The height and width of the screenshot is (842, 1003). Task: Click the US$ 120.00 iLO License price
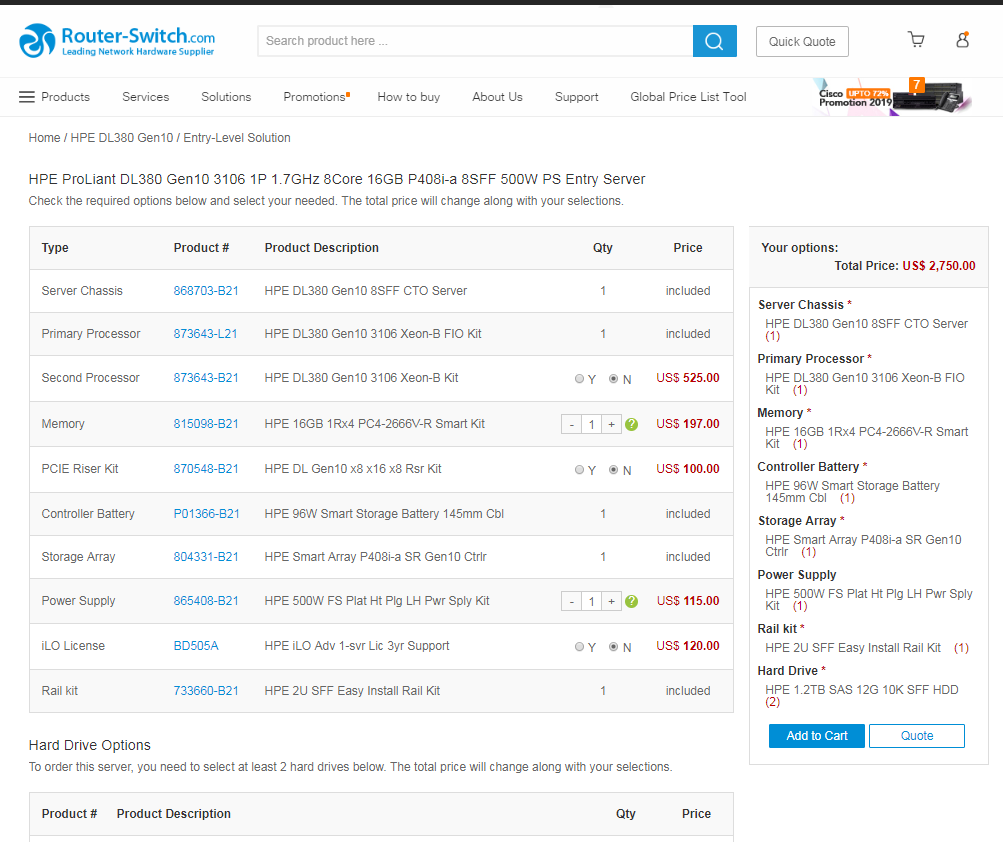click(688, 646)
